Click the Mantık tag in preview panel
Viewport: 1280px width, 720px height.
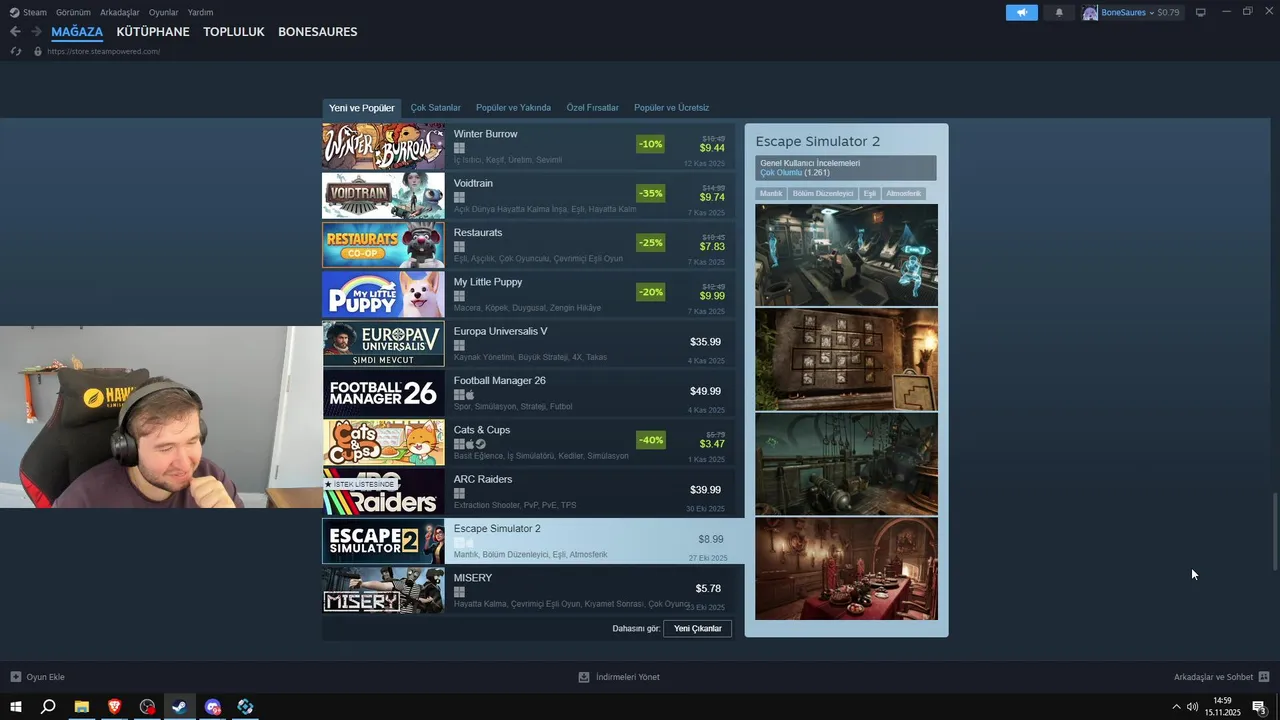pyautogui.click(x=771, y=194)
